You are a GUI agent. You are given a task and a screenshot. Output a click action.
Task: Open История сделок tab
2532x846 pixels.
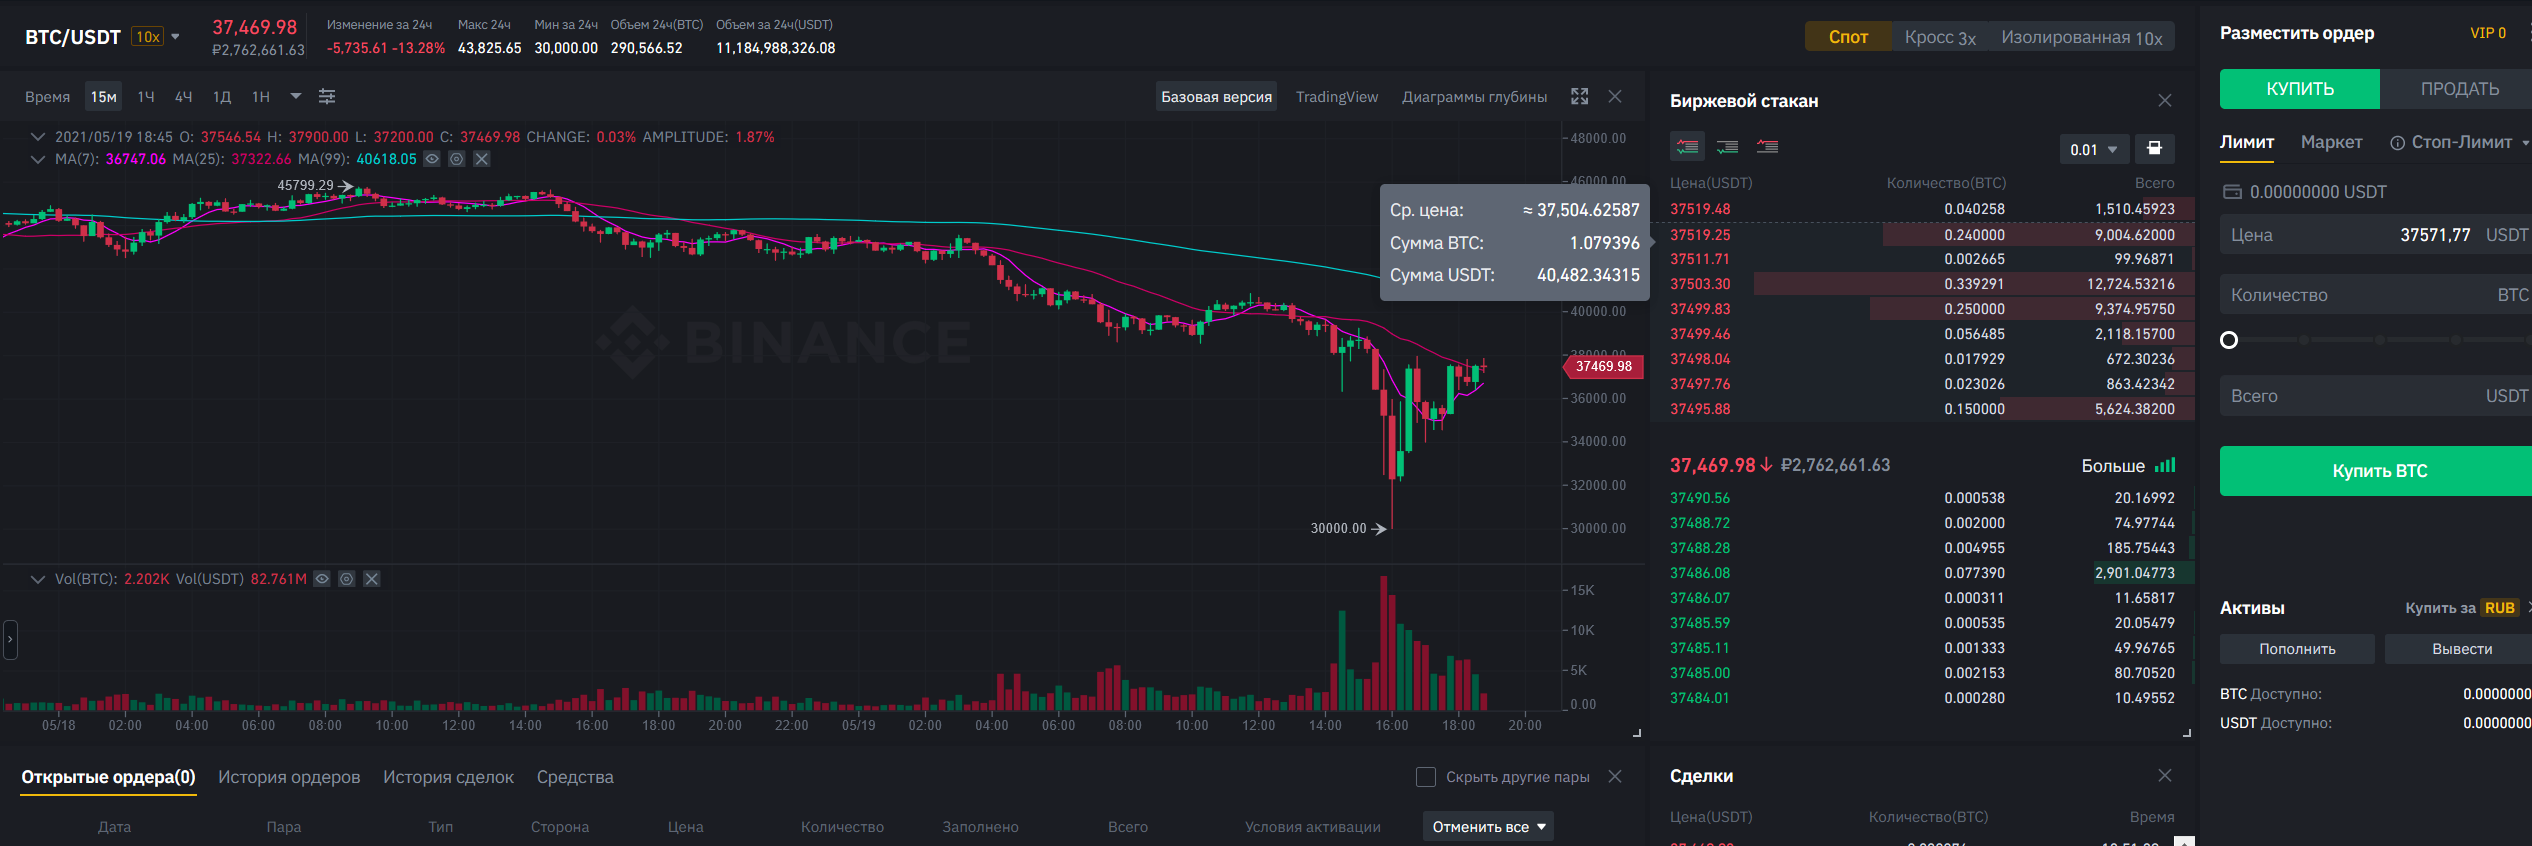pyautogui.click(x=448, y=777)
